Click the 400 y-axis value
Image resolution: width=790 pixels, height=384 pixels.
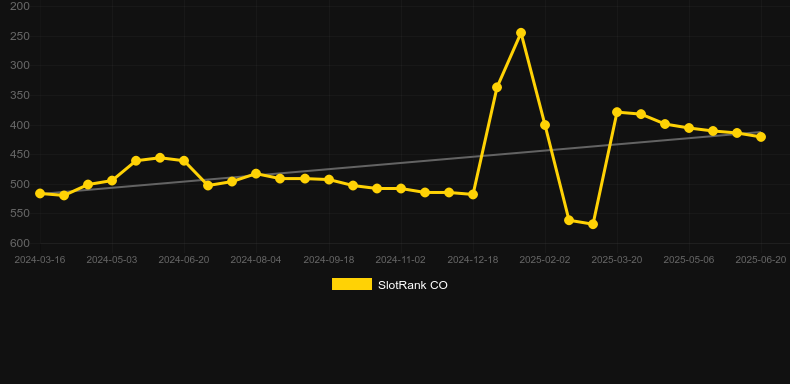[20, 125]
